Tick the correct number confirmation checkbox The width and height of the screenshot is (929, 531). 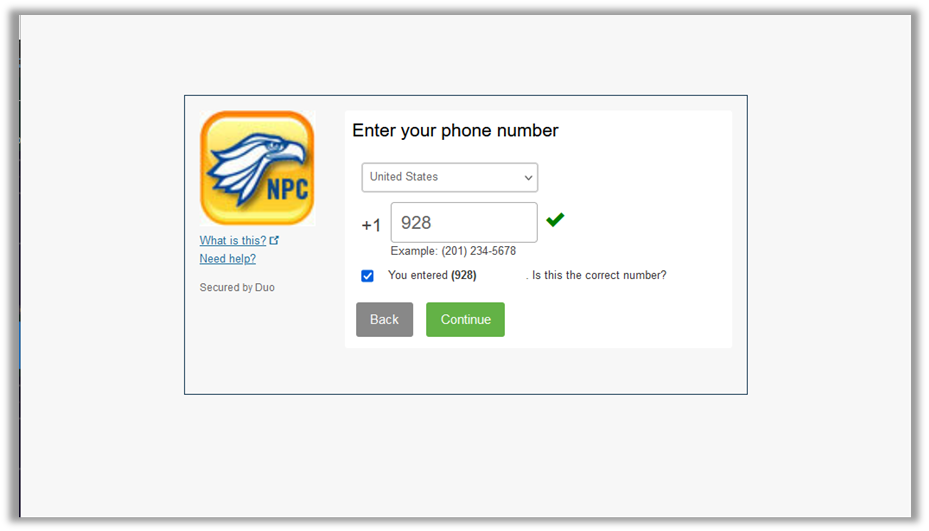(x=367, y=276)
